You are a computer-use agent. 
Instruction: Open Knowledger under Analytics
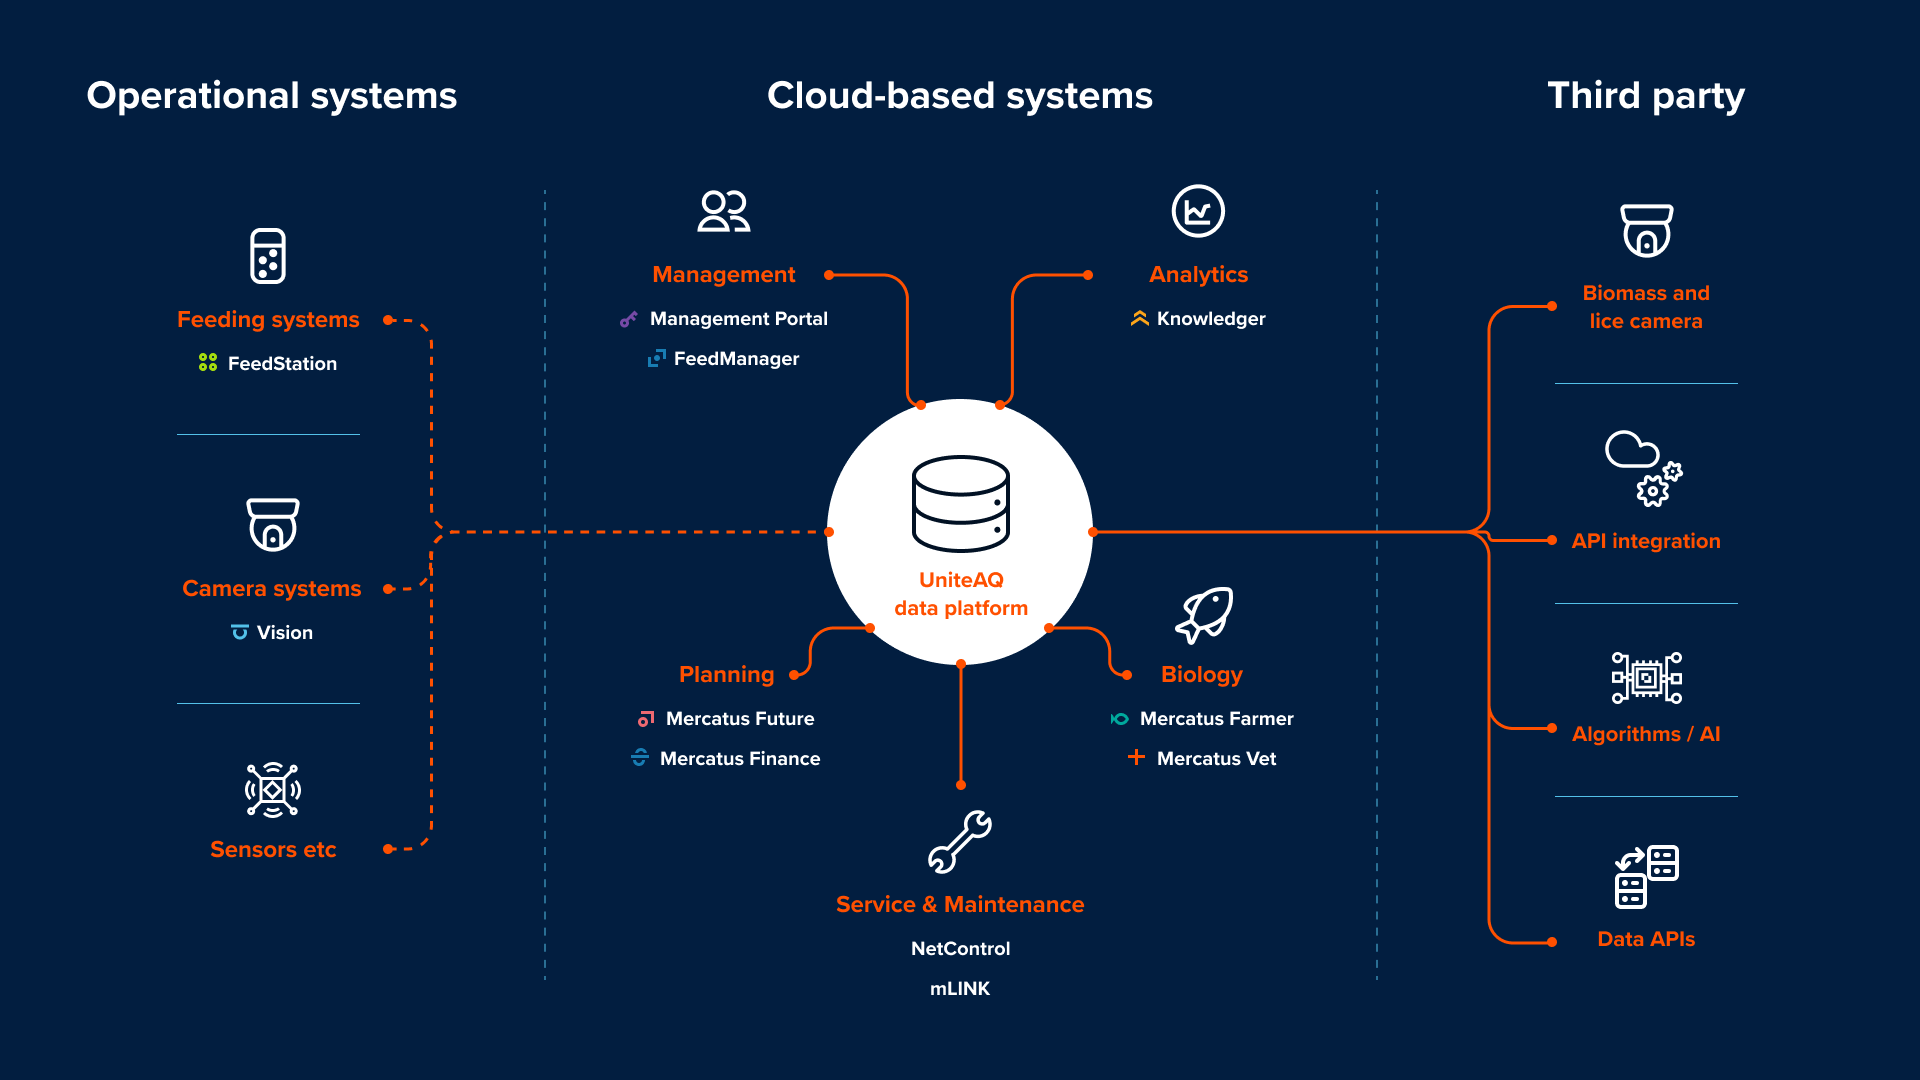(1210, 319)
